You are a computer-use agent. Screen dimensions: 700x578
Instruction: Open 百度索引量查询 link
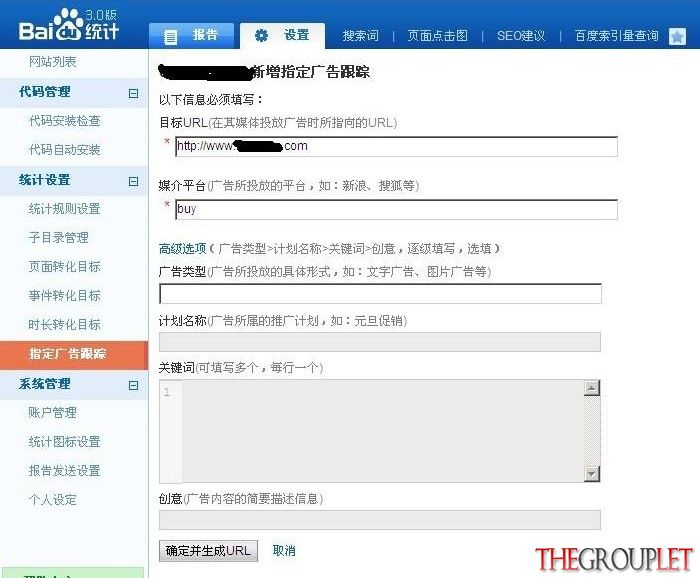[x=616, y=36]
